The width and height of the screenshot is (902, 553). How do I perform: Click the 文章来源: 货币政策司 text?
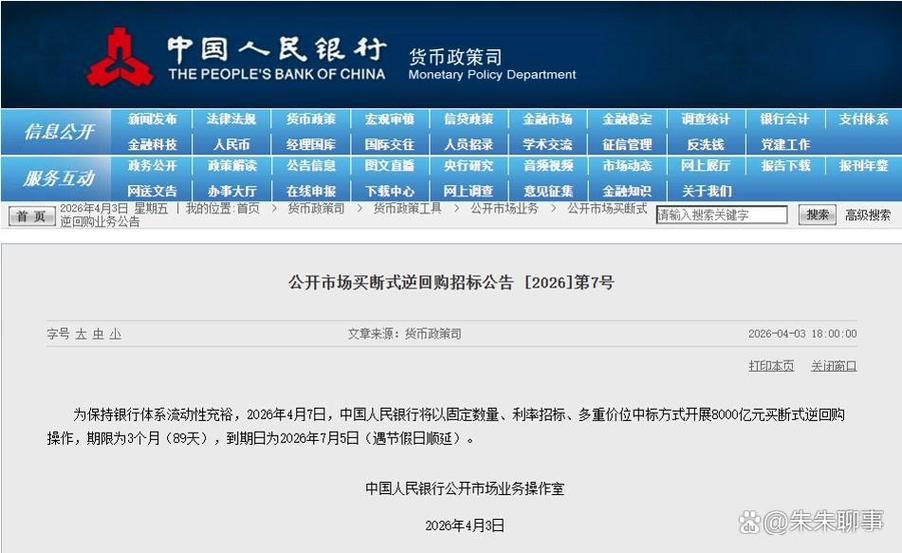point(404,334)
